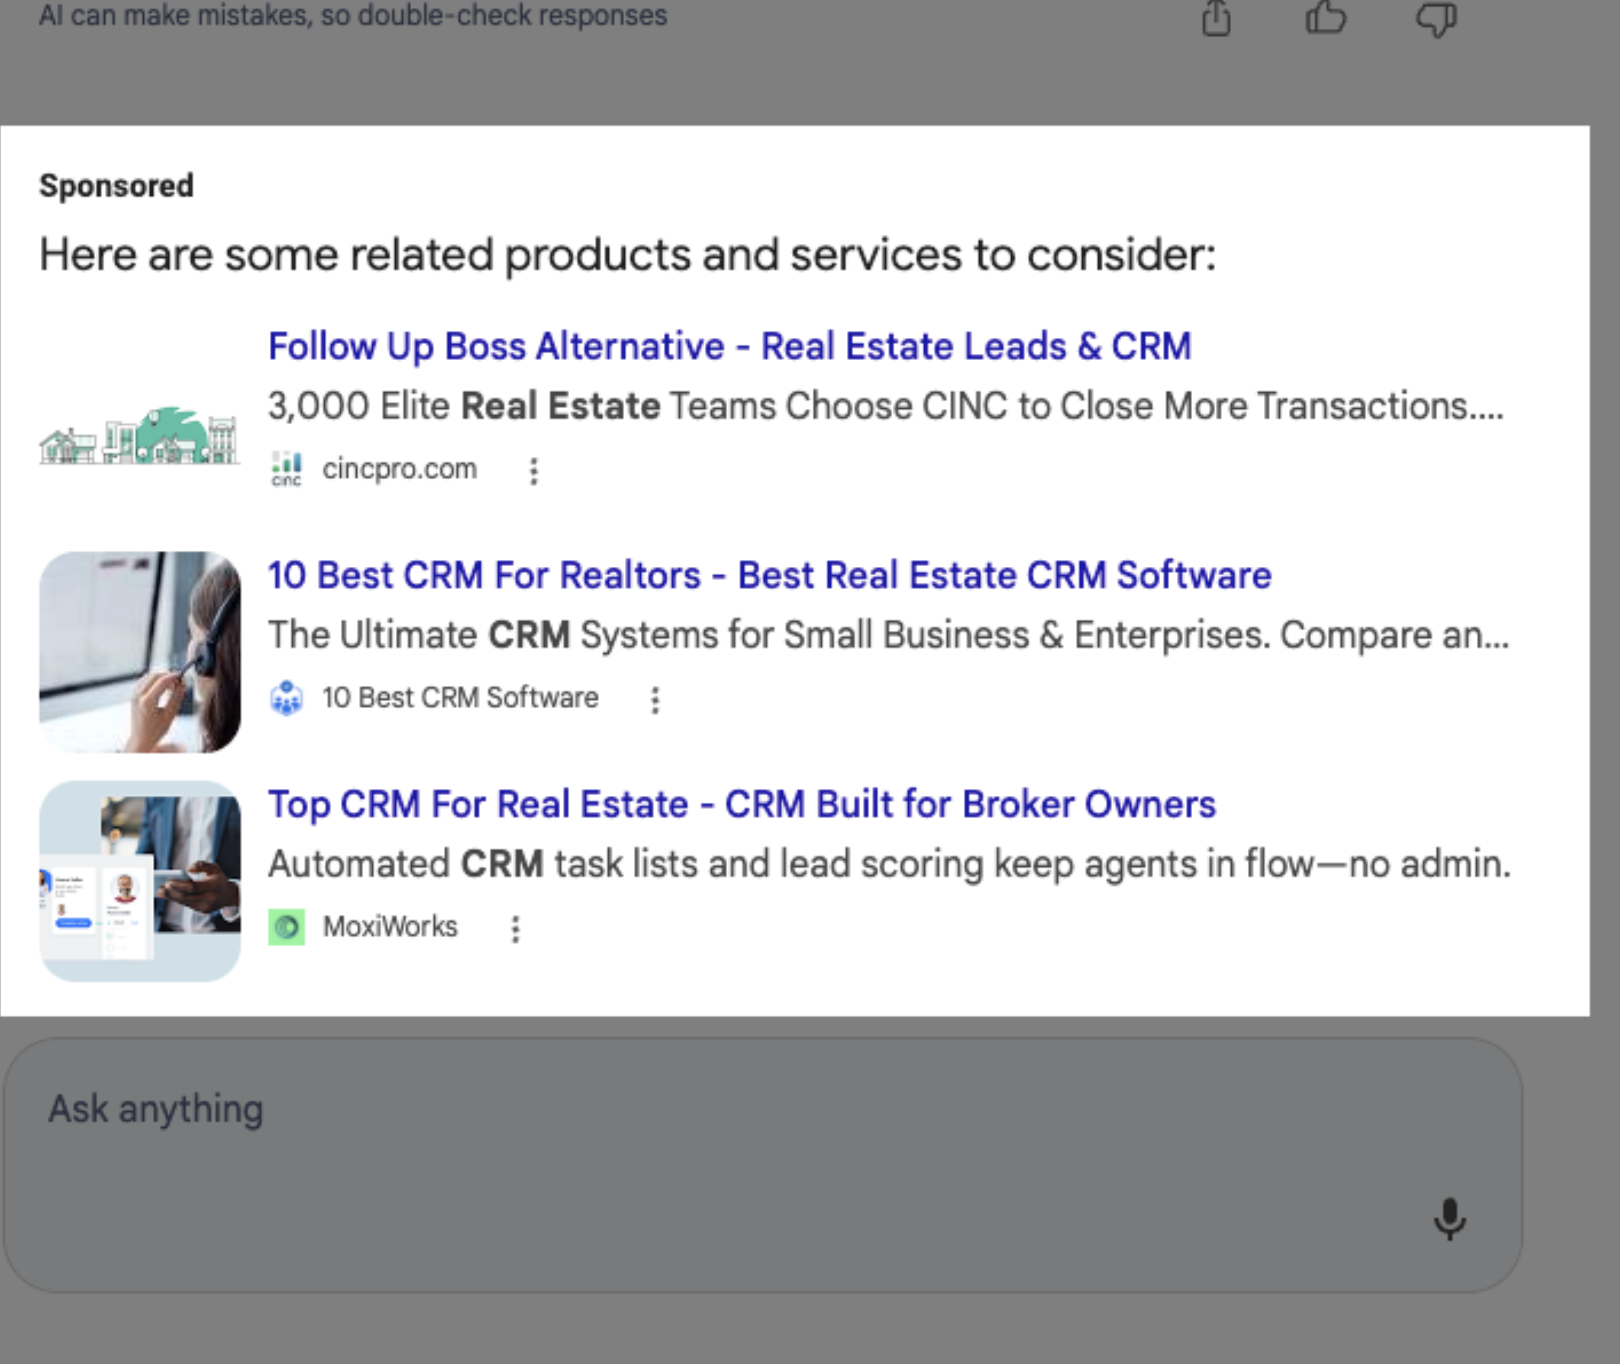
Task: Click the MoxiWorks ad thumbnail image
Action: [x=139, y=881]
